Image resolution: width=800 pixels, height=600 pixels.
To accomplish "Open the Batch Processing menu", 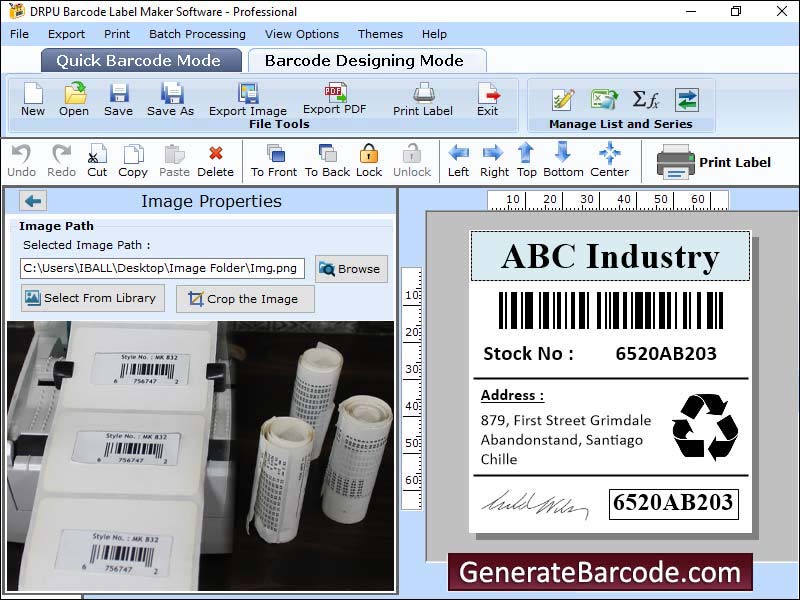I will [x=197, y=34].
